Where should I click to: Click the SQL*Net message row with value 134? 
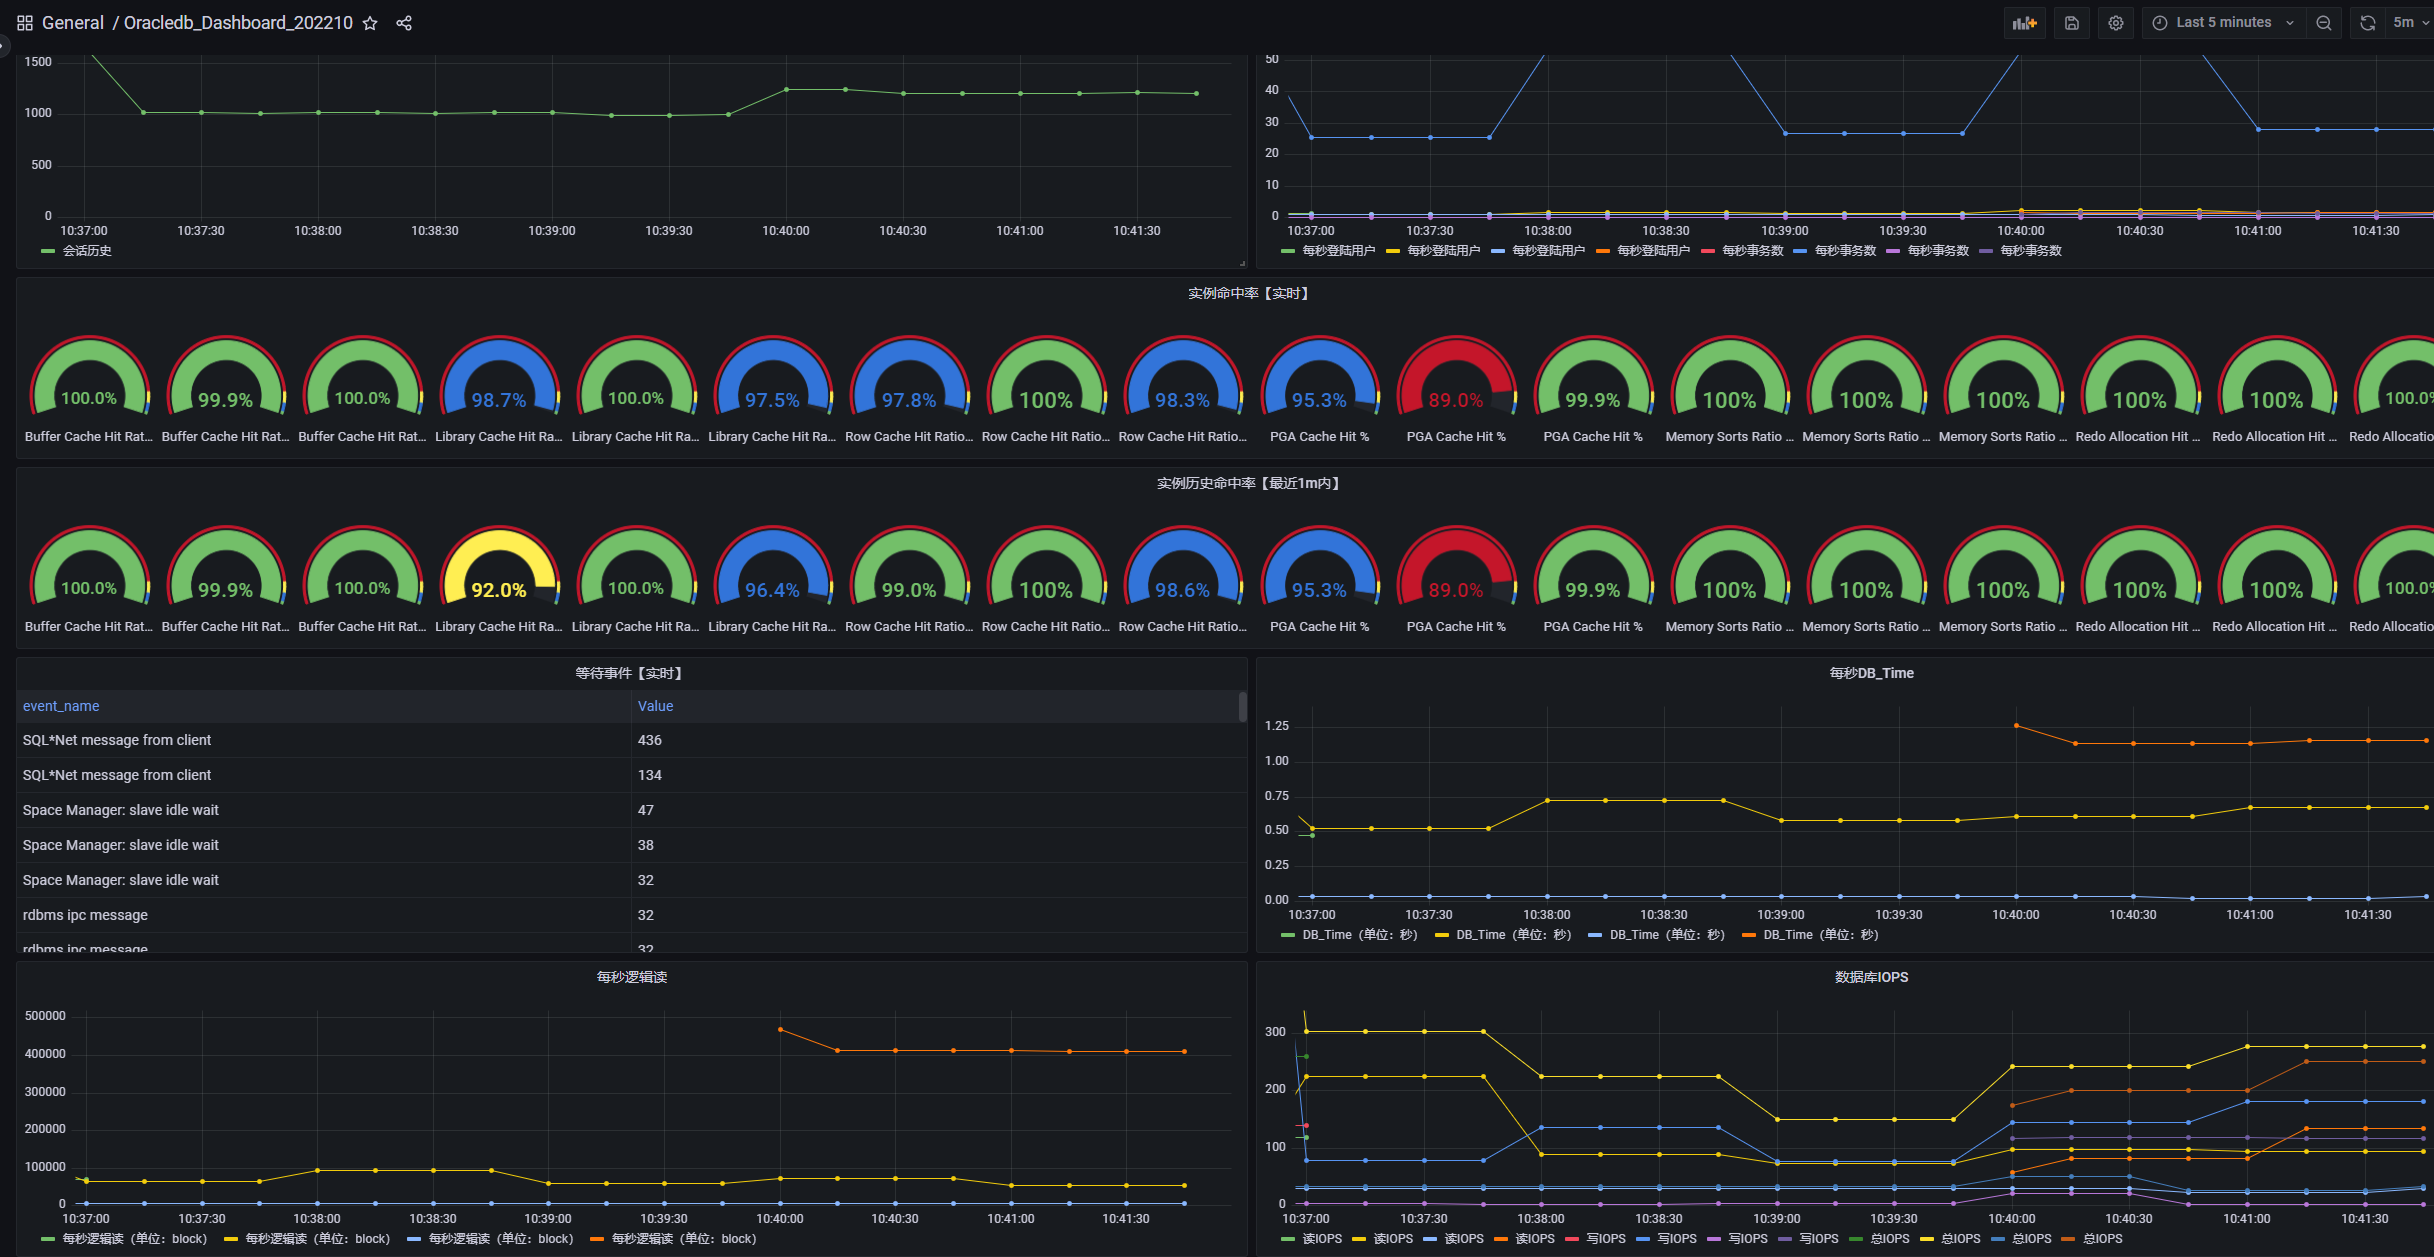click(x=628, y=775)
